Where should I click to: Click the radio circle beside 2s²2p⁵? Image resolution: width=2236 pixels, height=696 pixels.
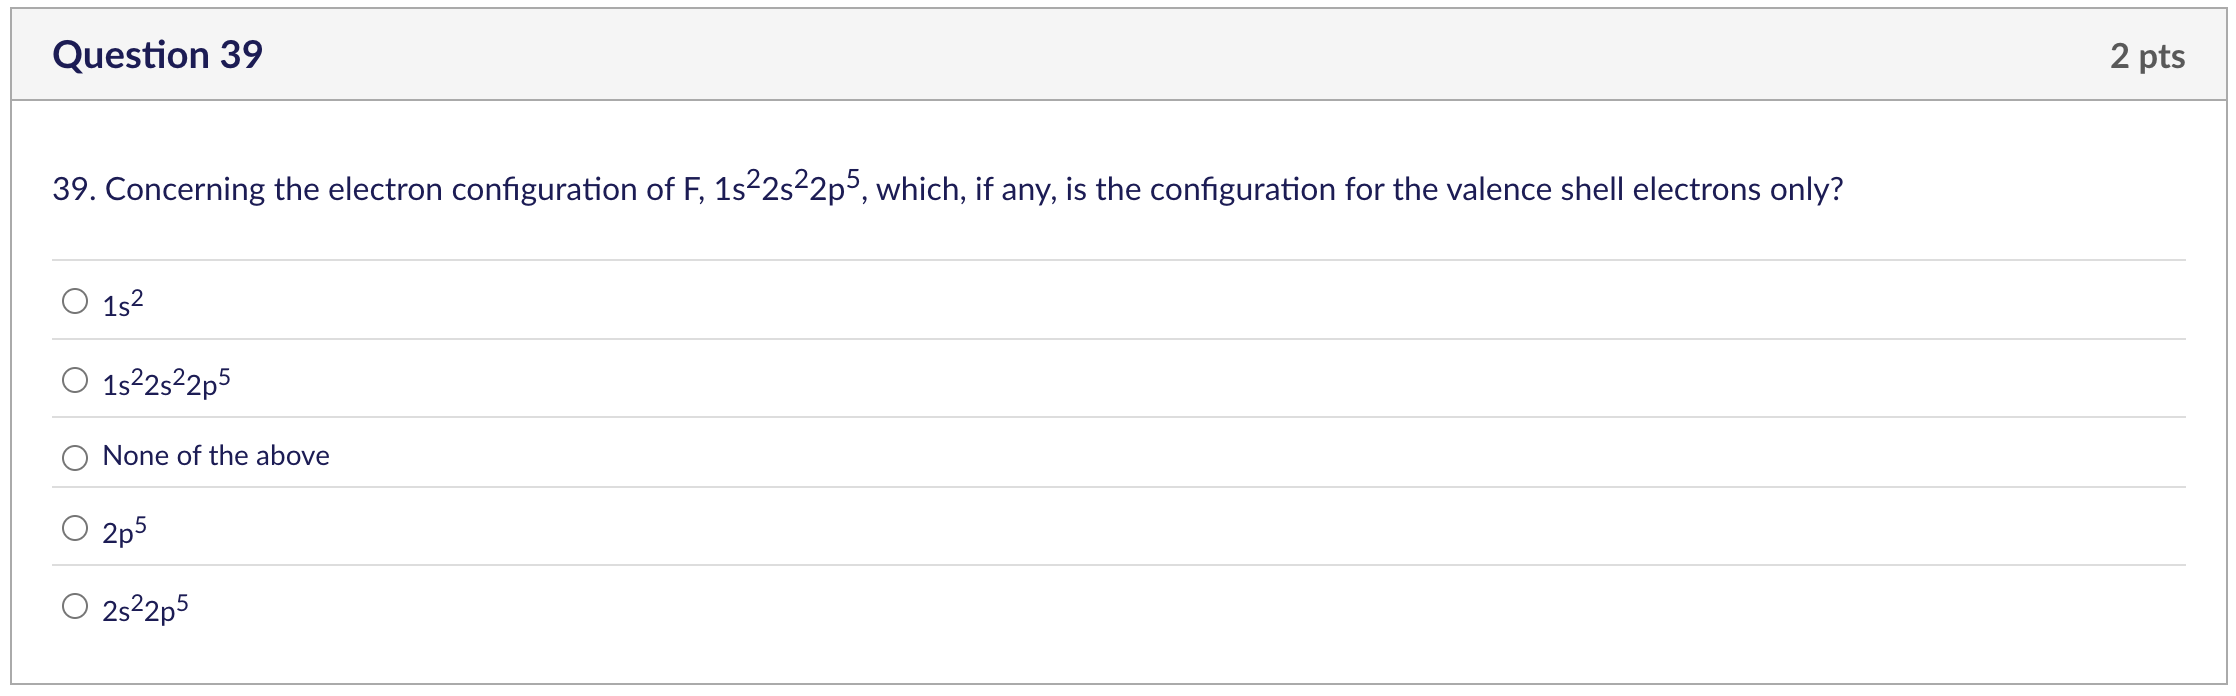pos(74,604)
